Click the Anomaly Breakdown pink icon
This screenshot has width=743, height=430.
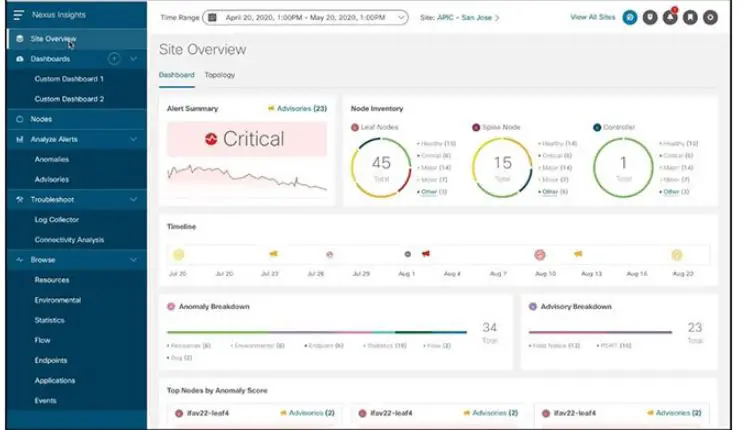(x=171, y=307)
